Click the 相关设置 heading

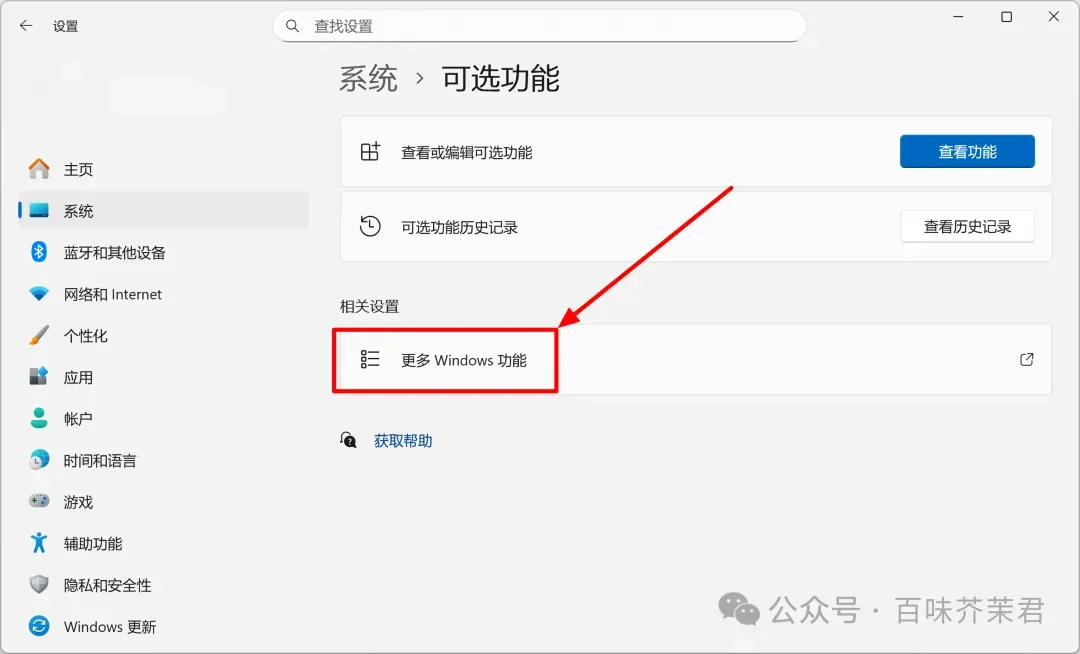click(370, 306)
